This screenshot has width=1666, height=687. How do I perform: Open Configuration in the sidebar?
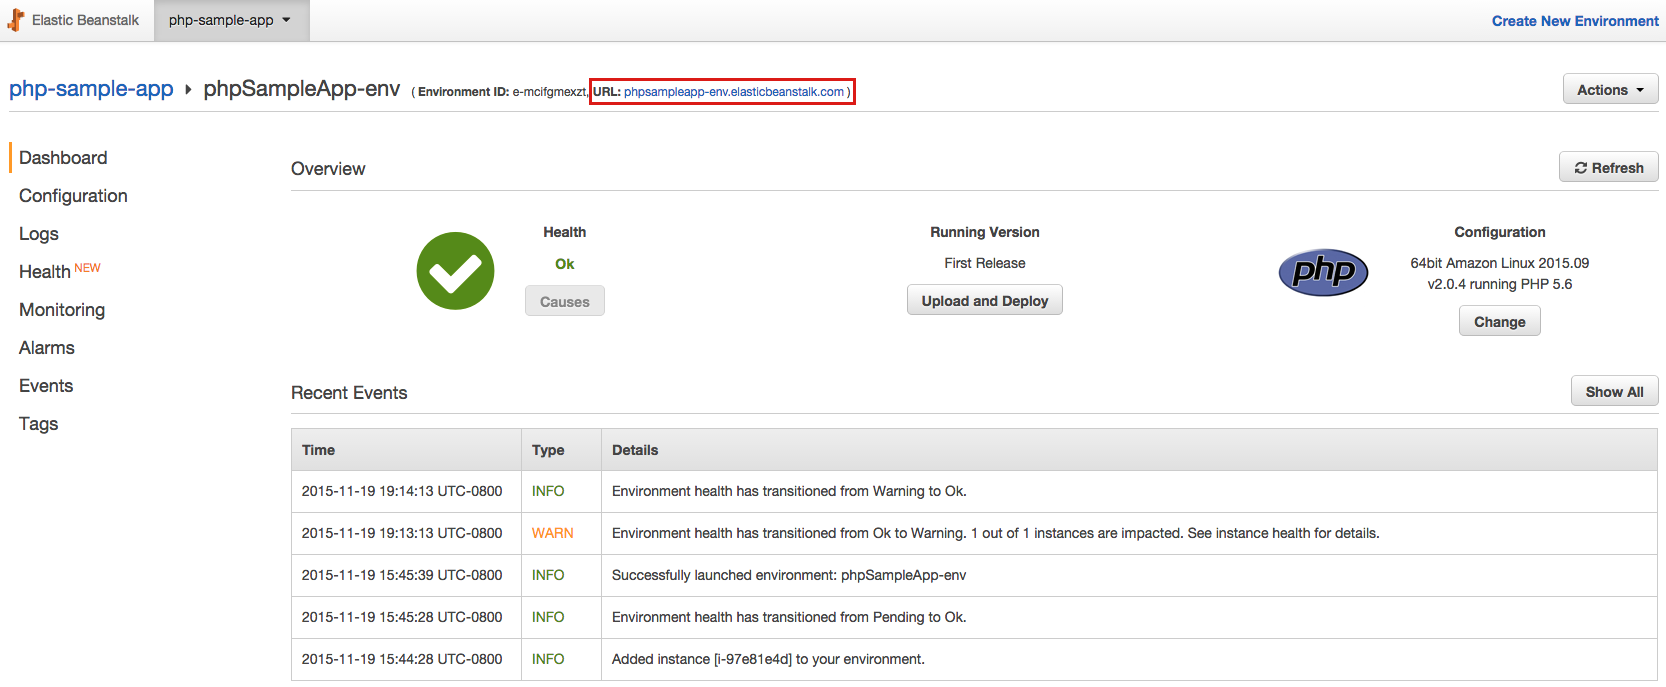[x=73, y=196]
